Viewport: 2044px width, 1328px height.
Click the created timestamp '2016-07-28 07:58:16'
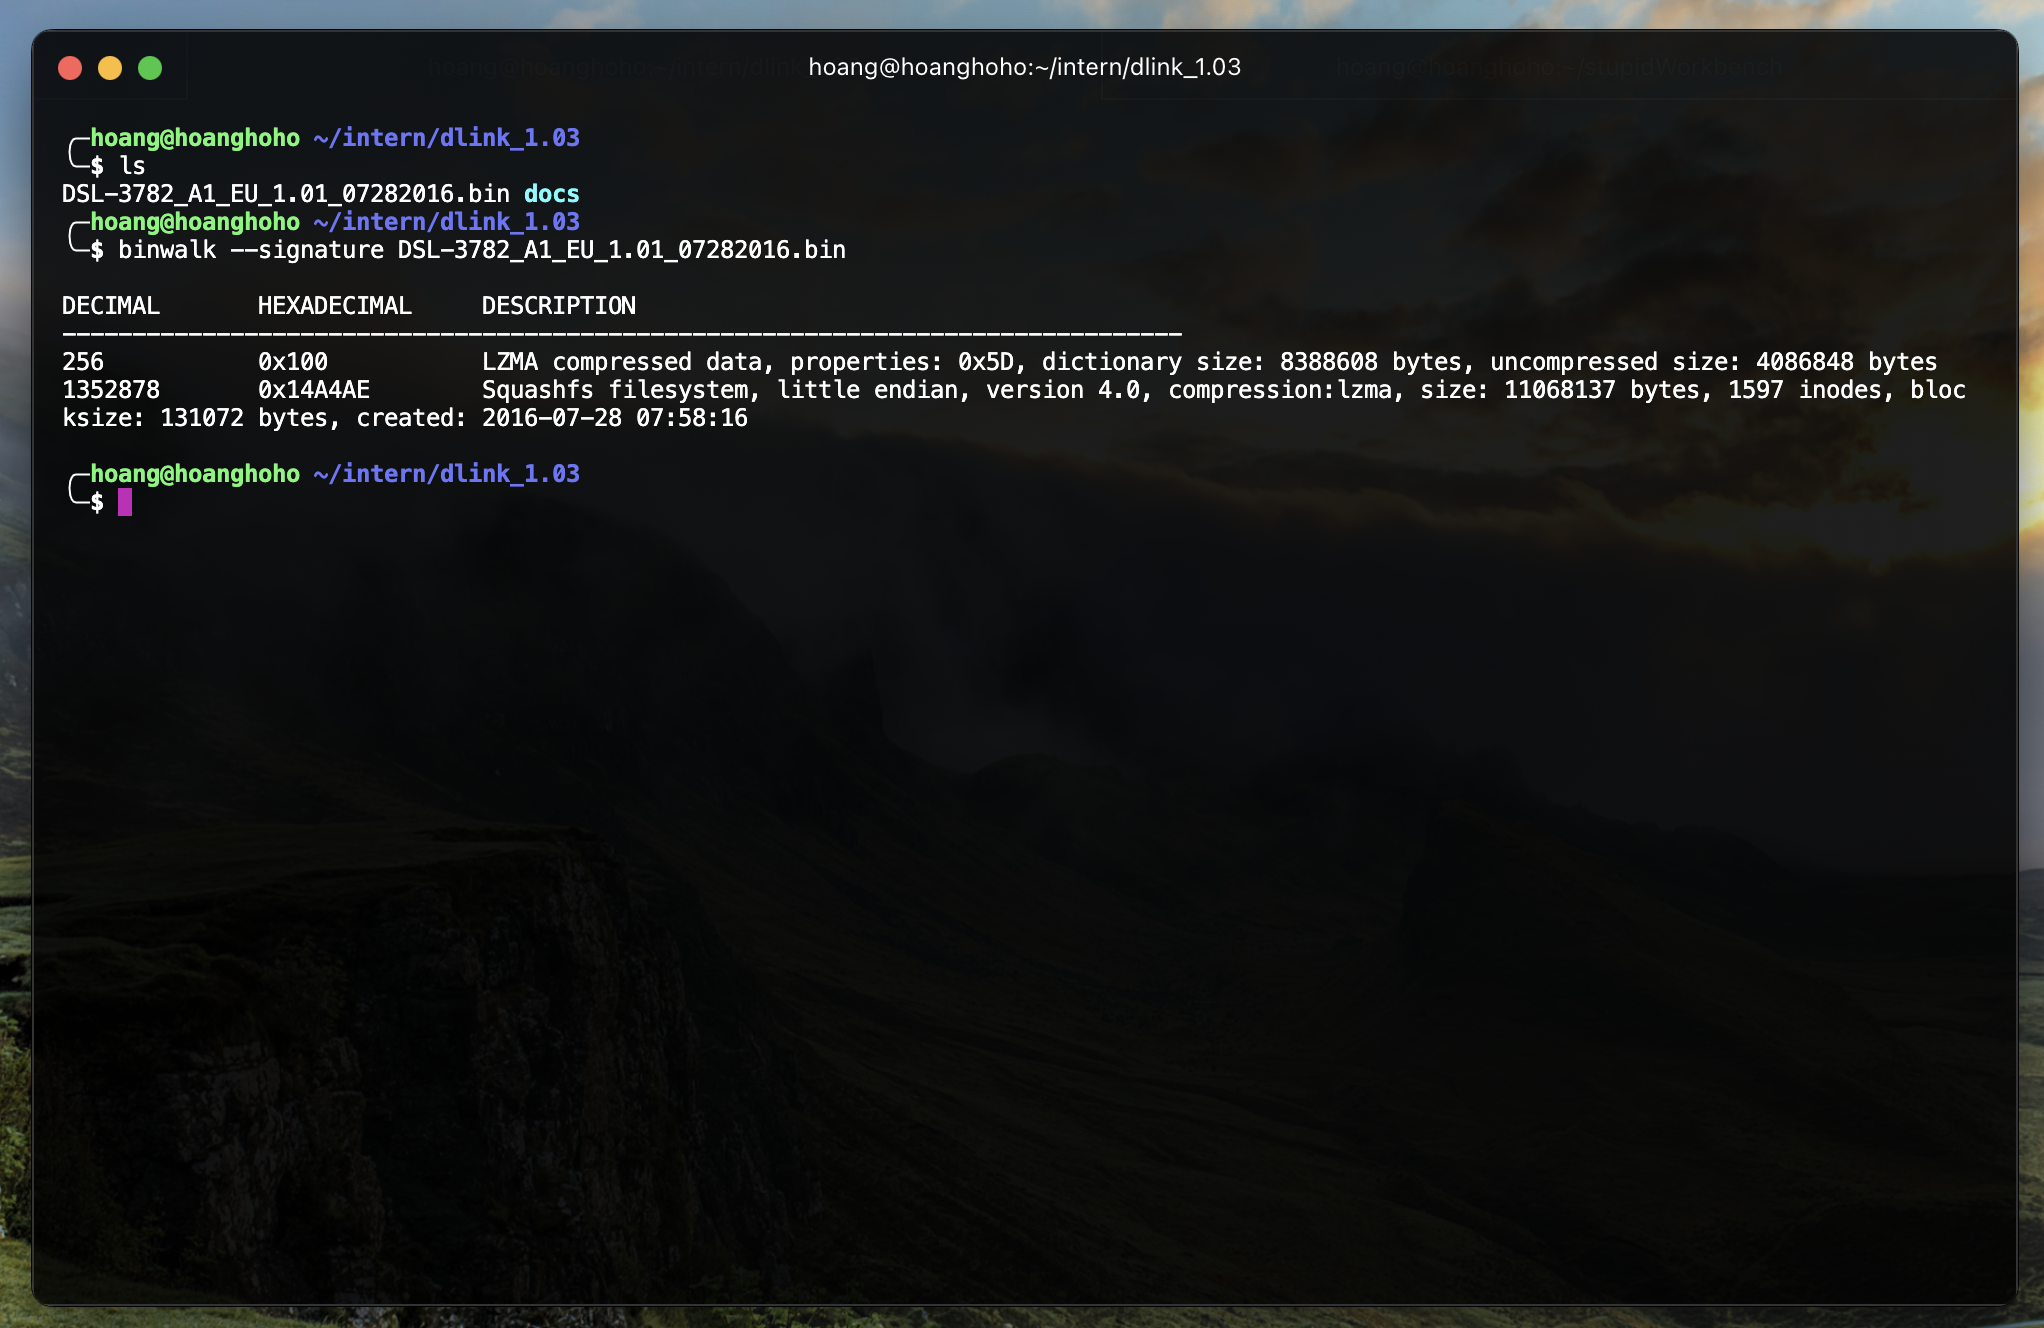615,418
